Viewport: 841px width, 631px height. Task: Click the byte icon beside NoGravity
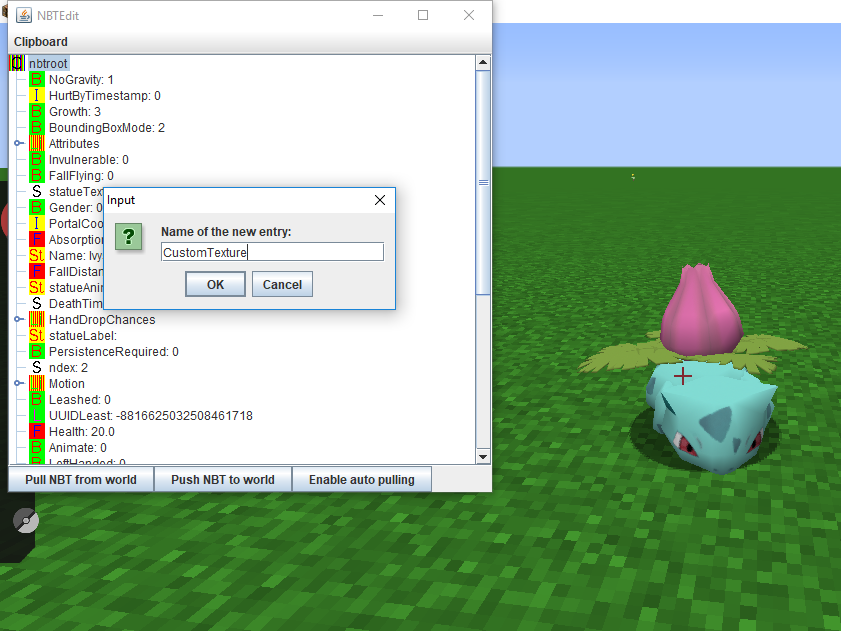36,79
